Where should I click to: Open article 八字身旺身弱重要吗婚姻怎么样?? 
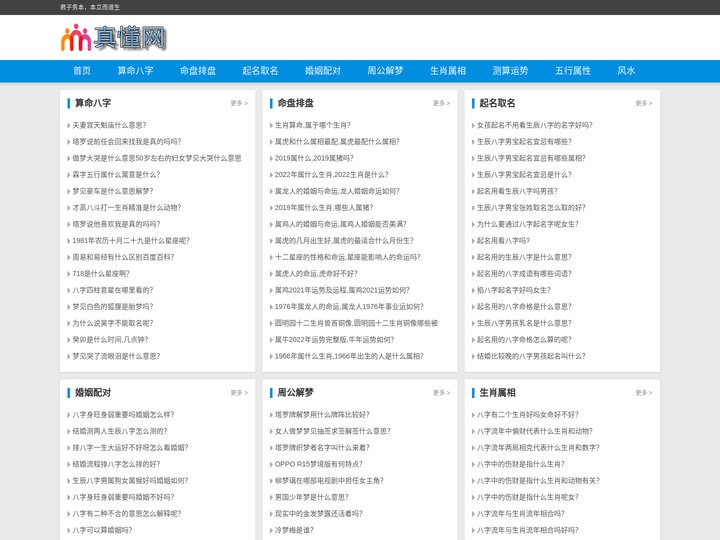[x=123, y=415]
